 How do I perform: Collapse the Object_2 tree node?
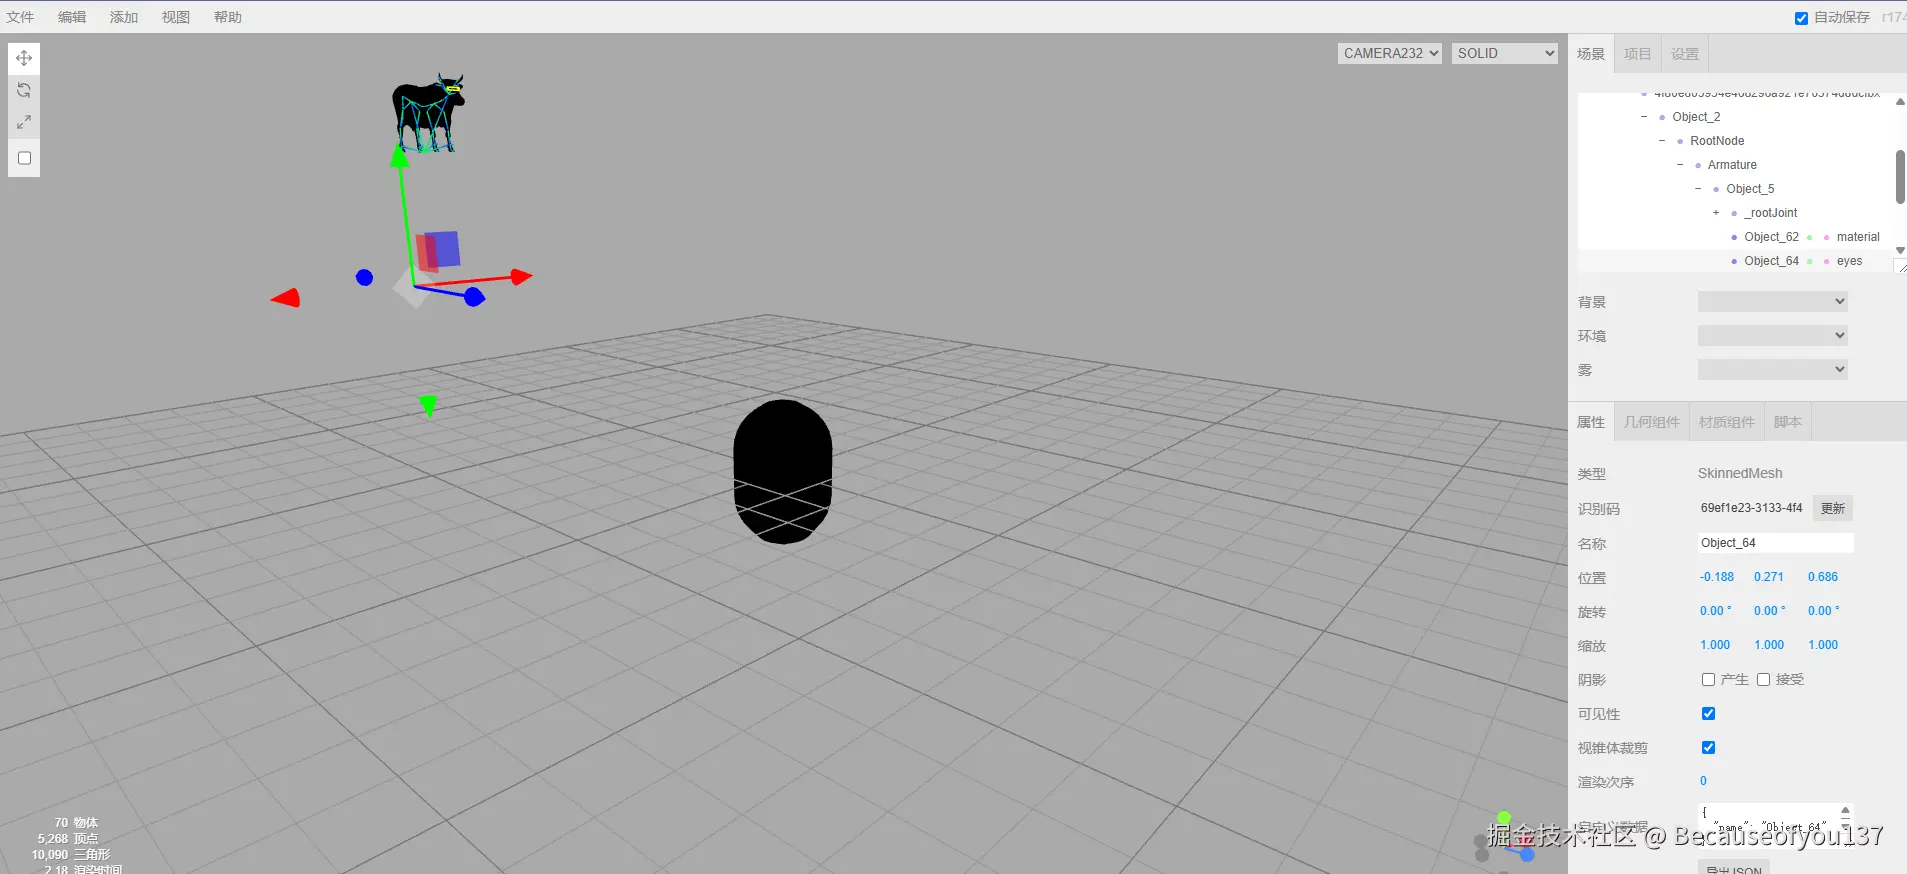tap(1644, 117)
